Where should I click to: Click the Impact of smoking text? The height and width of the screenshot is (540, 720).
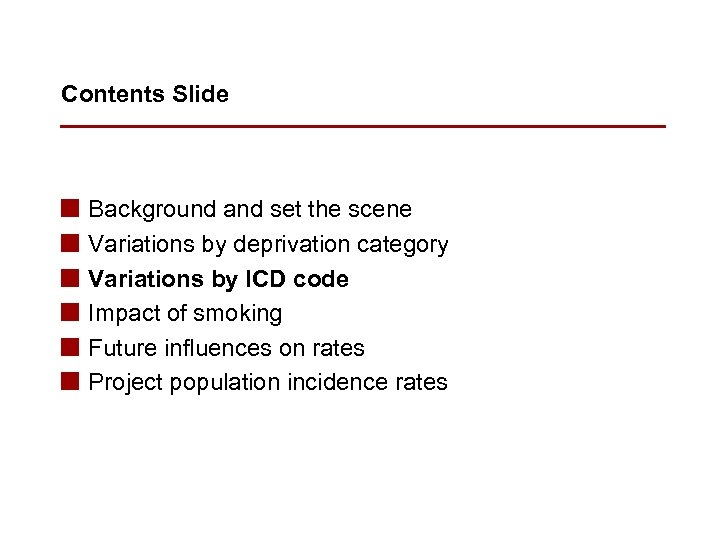pos(185,313)
